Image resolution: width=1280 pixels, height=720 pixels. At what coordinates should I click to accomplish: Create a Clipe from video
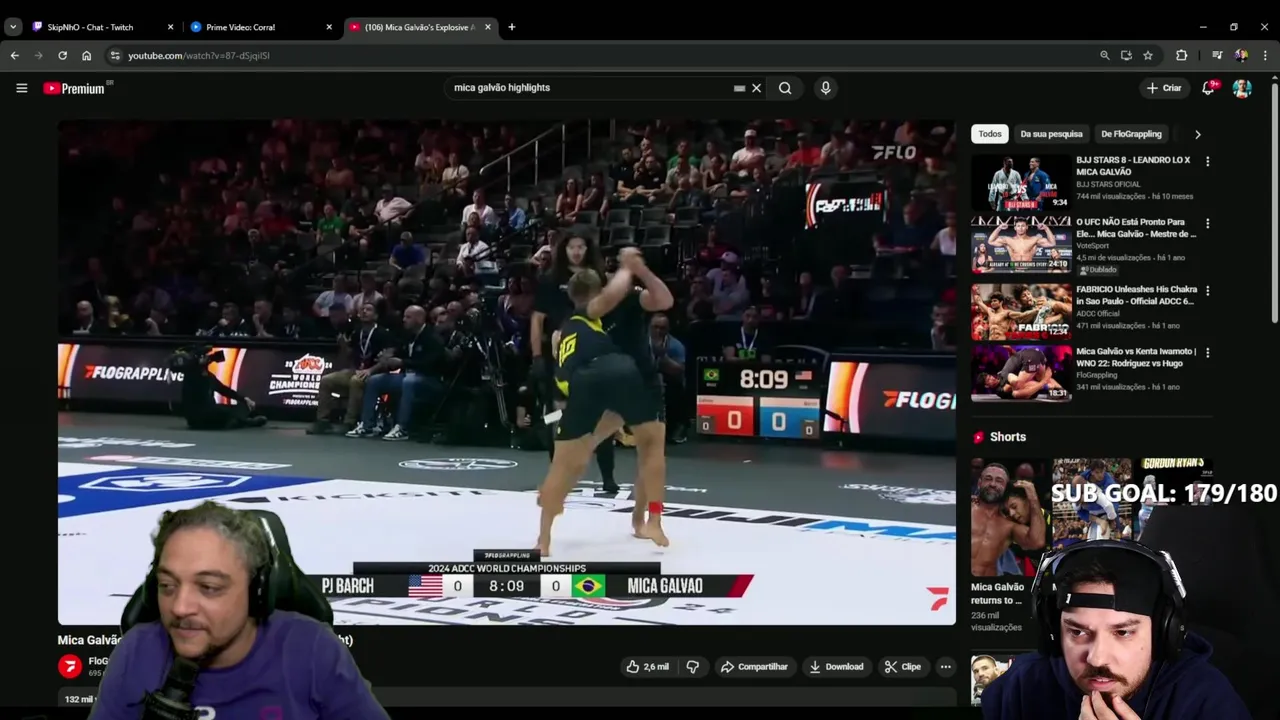[902, 667]
